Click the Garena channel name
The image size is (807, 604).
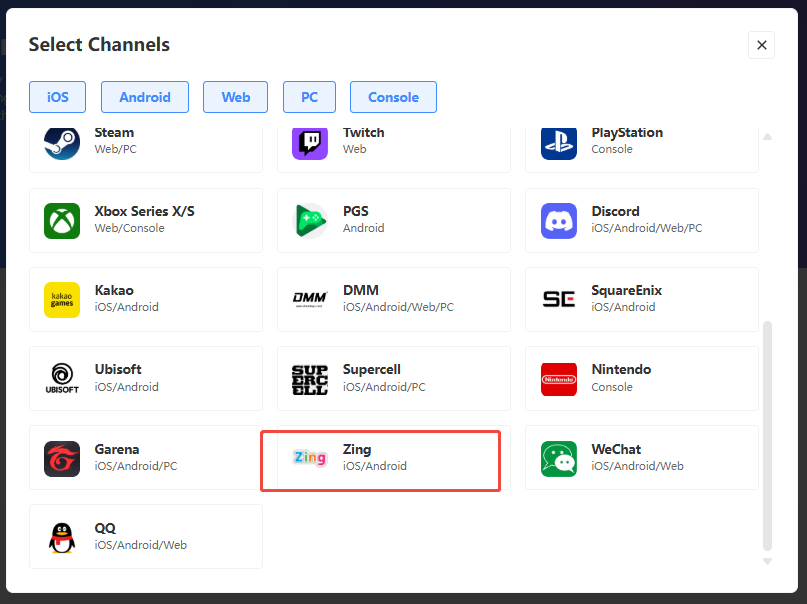(117, 449)
